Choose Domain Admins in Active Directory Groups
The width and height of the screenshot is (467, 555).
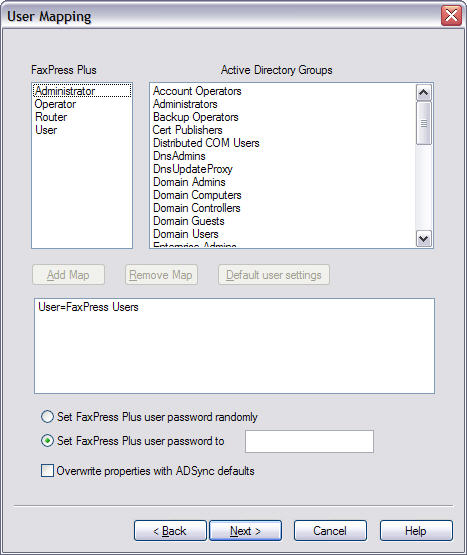(x=189, y=182)
